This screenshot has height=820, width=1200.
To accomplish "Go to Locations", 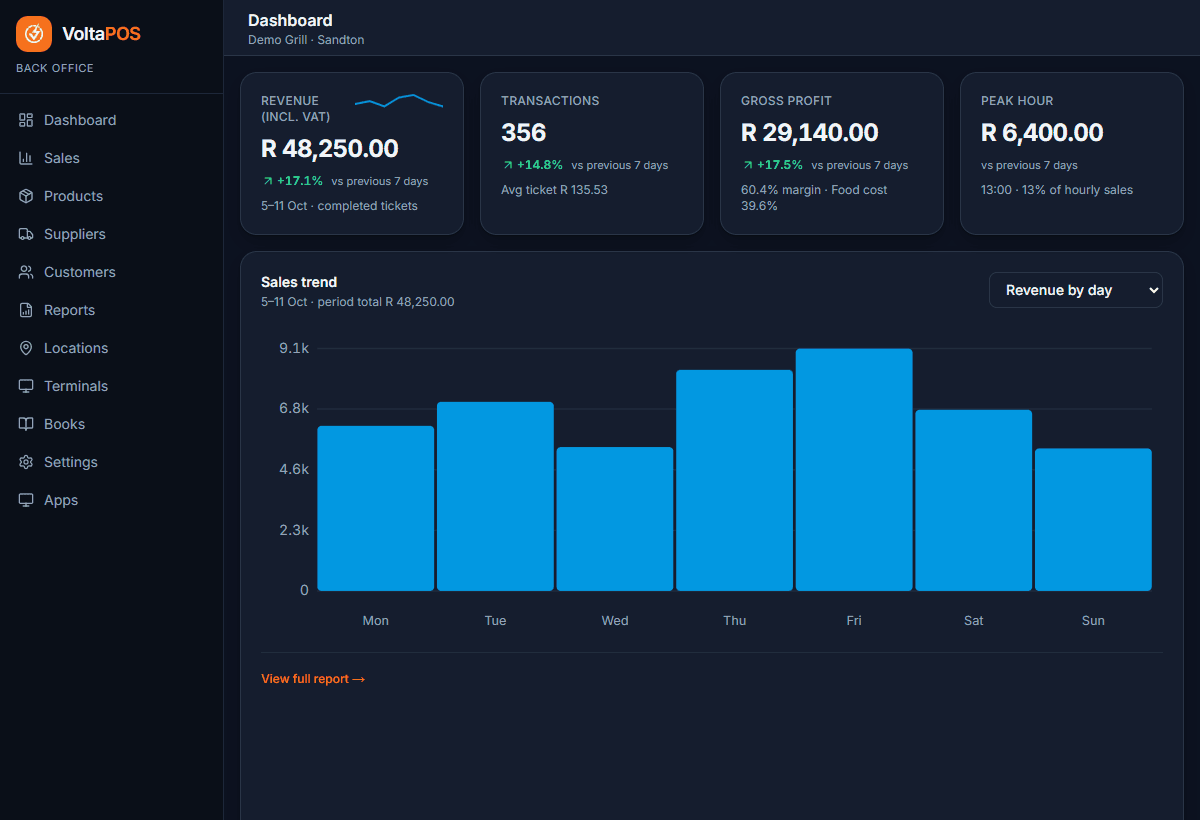I will pyautogui.click(x=111, y=348).
